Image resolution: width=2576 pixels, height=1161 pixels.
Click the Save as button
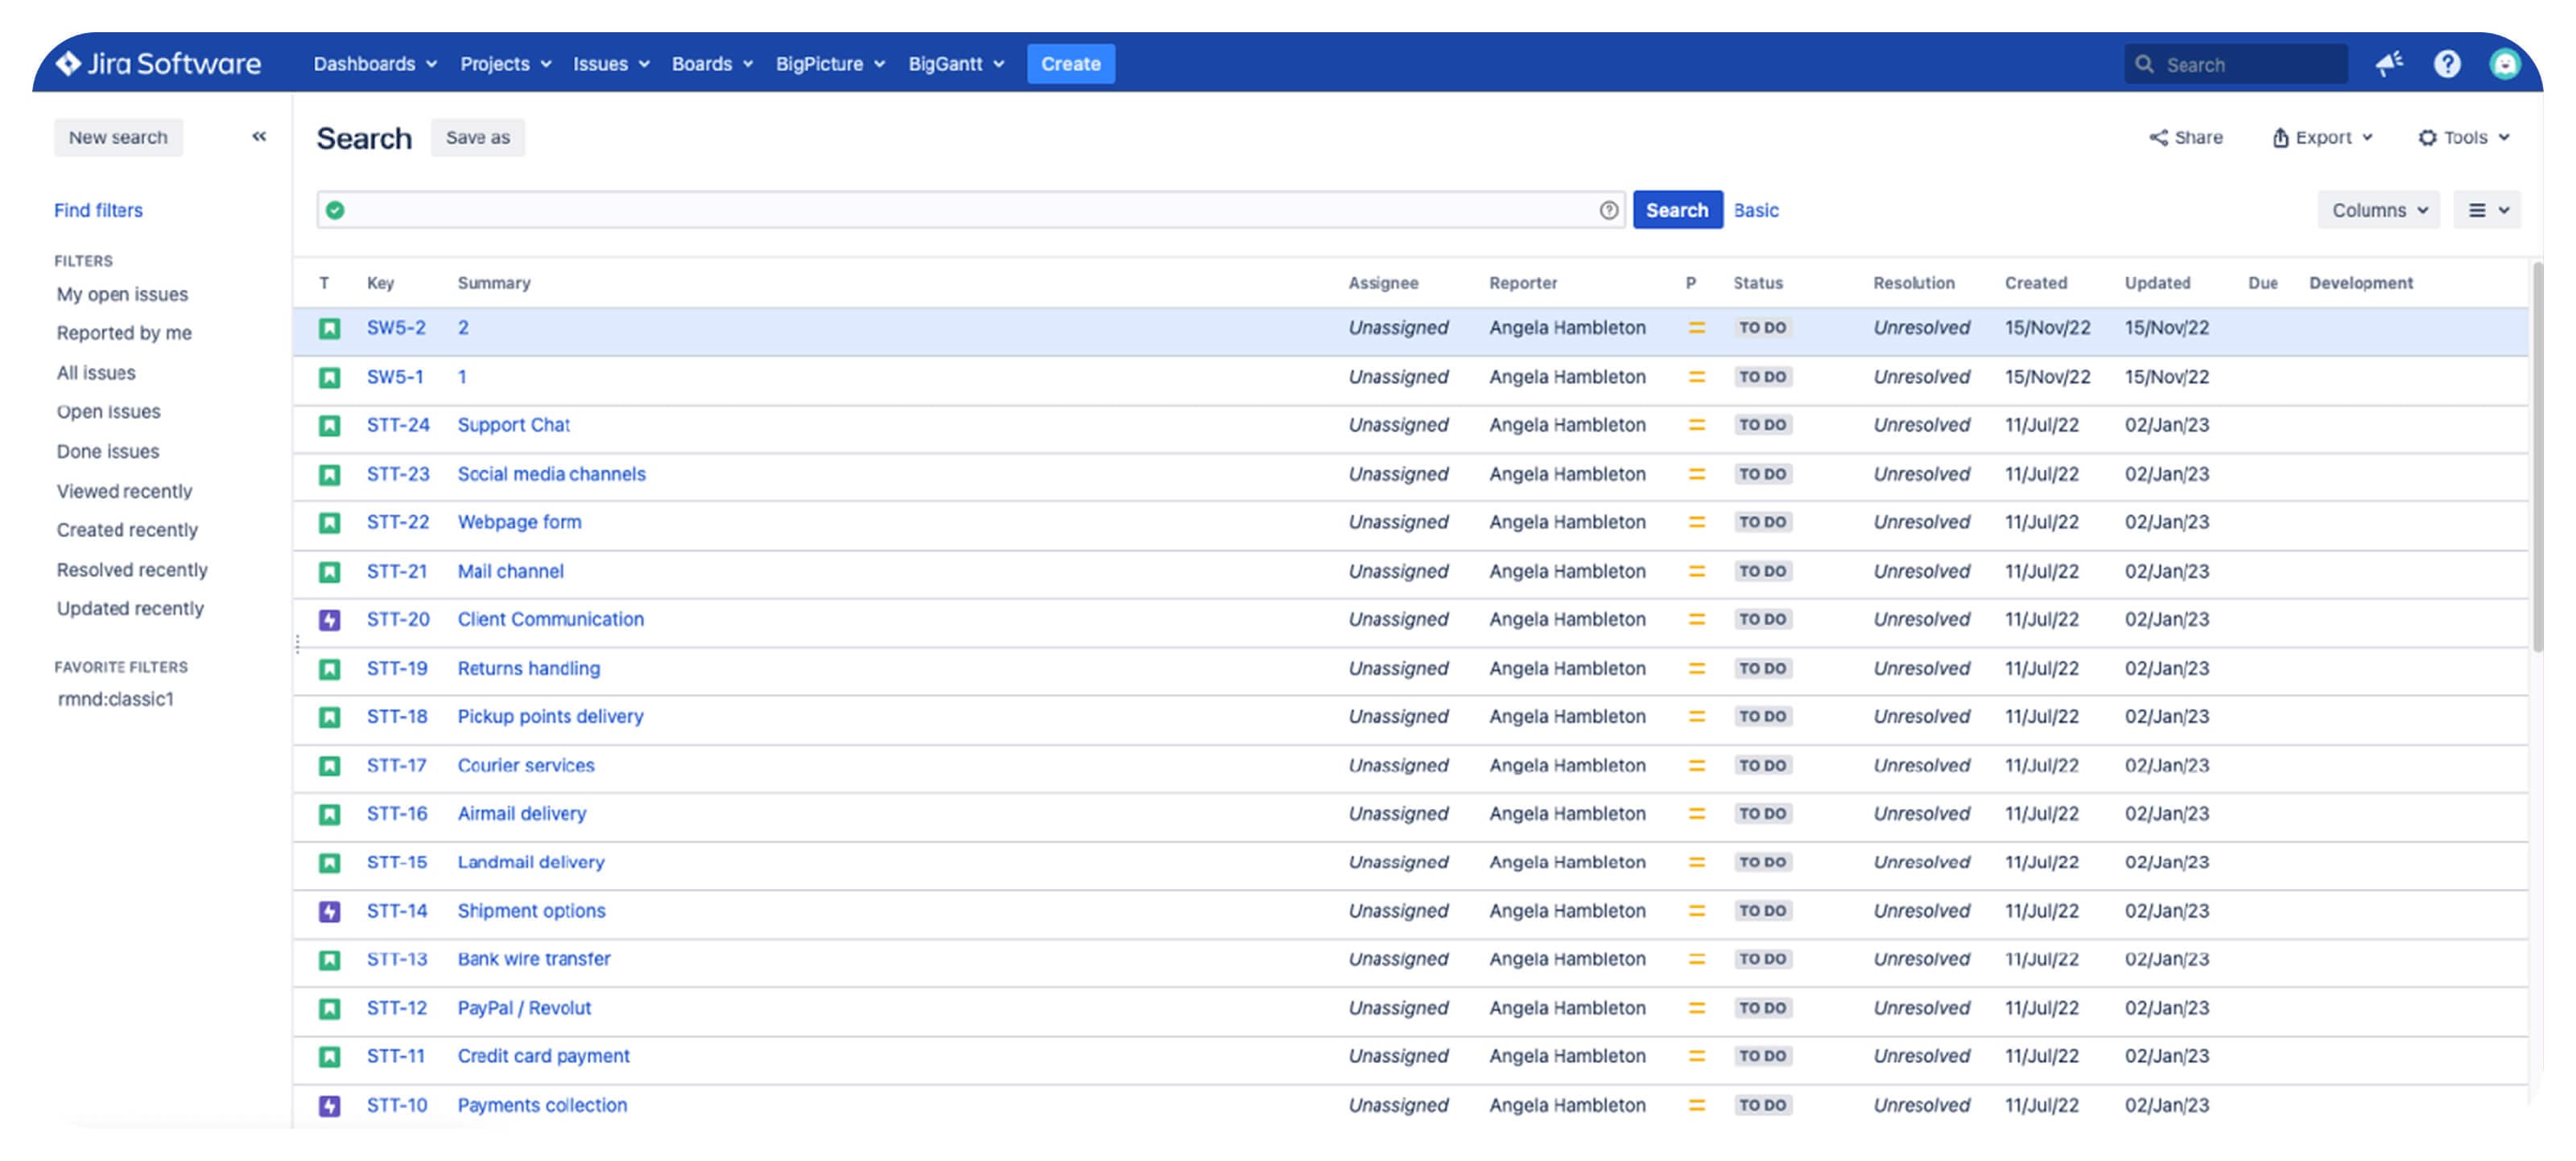tap(477, 137)
